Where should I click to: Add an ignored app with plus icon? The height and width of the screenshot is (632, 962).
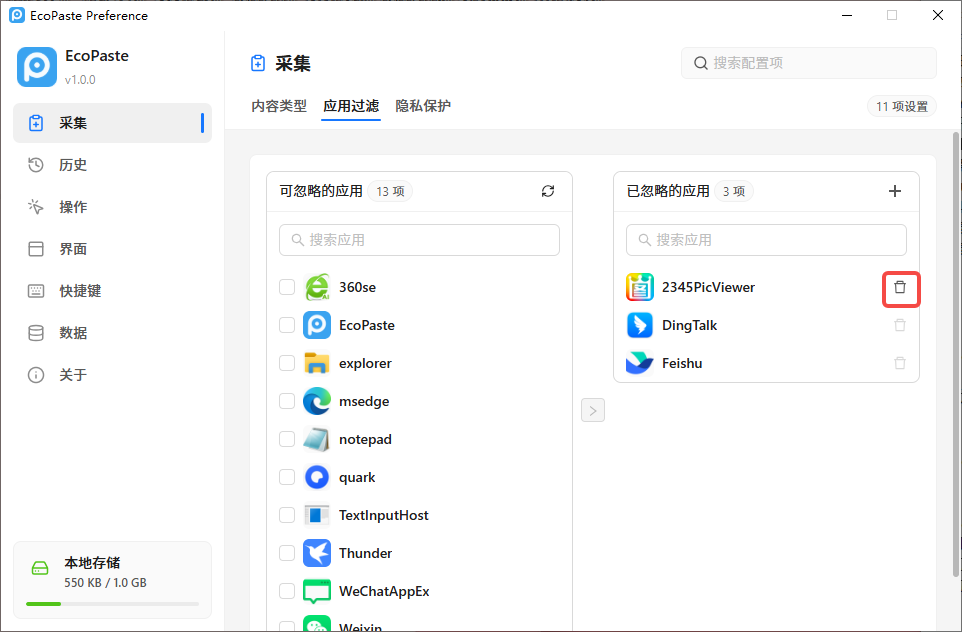(x=895, y=191)
